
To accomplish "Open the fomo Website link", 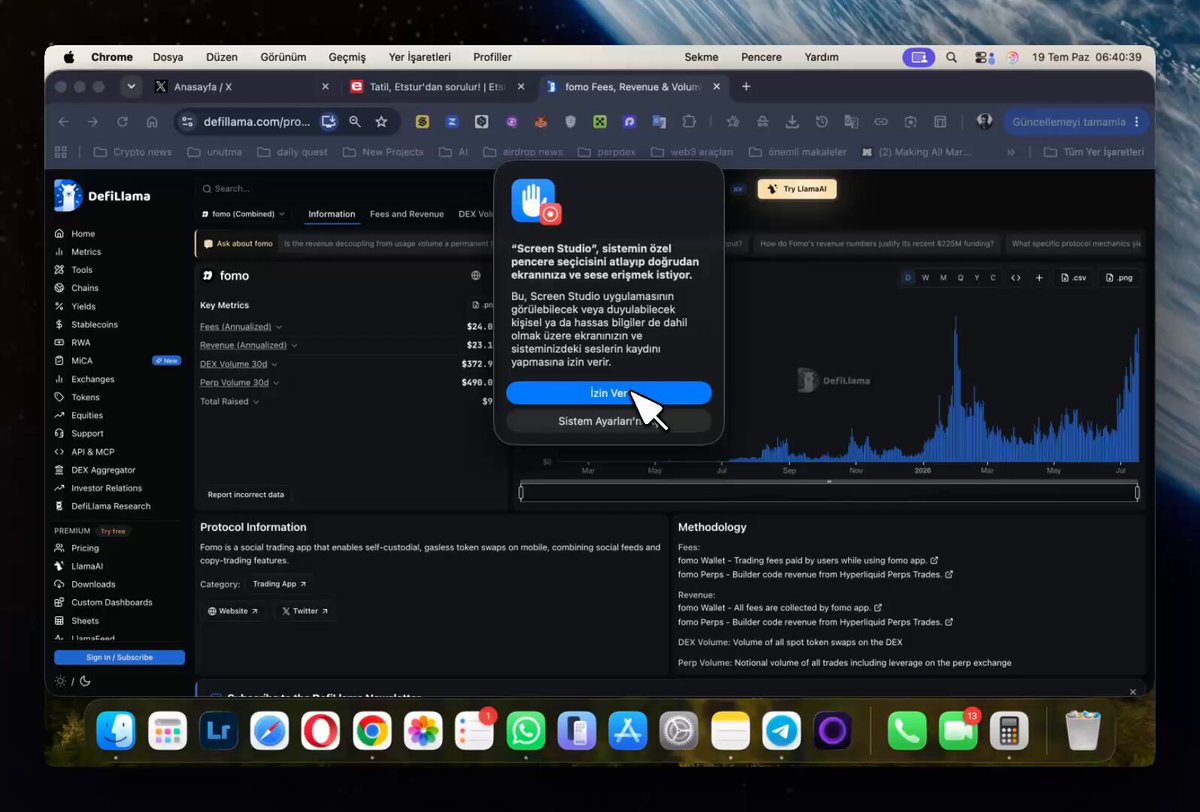I will point(233,611).
